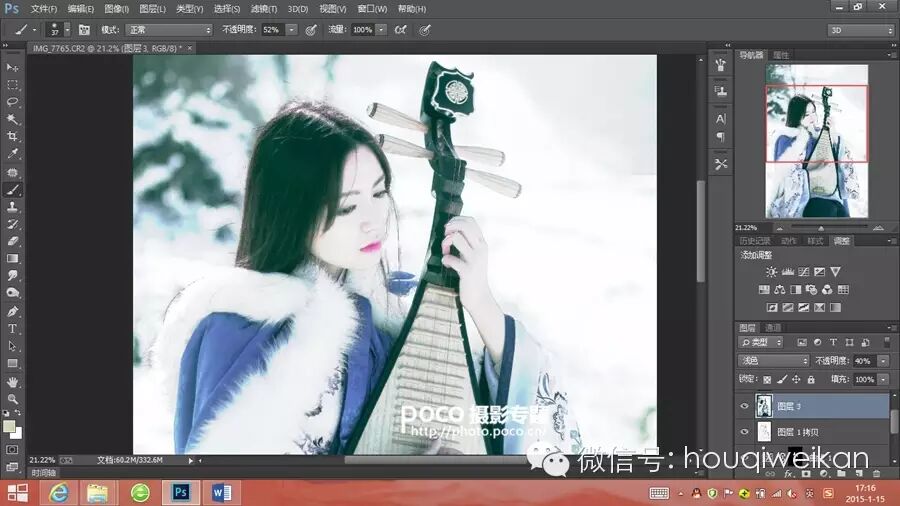The width and height of the screenshot is (900, 506).
Task: Select the Rectangle shape tool
Action: 12,364
